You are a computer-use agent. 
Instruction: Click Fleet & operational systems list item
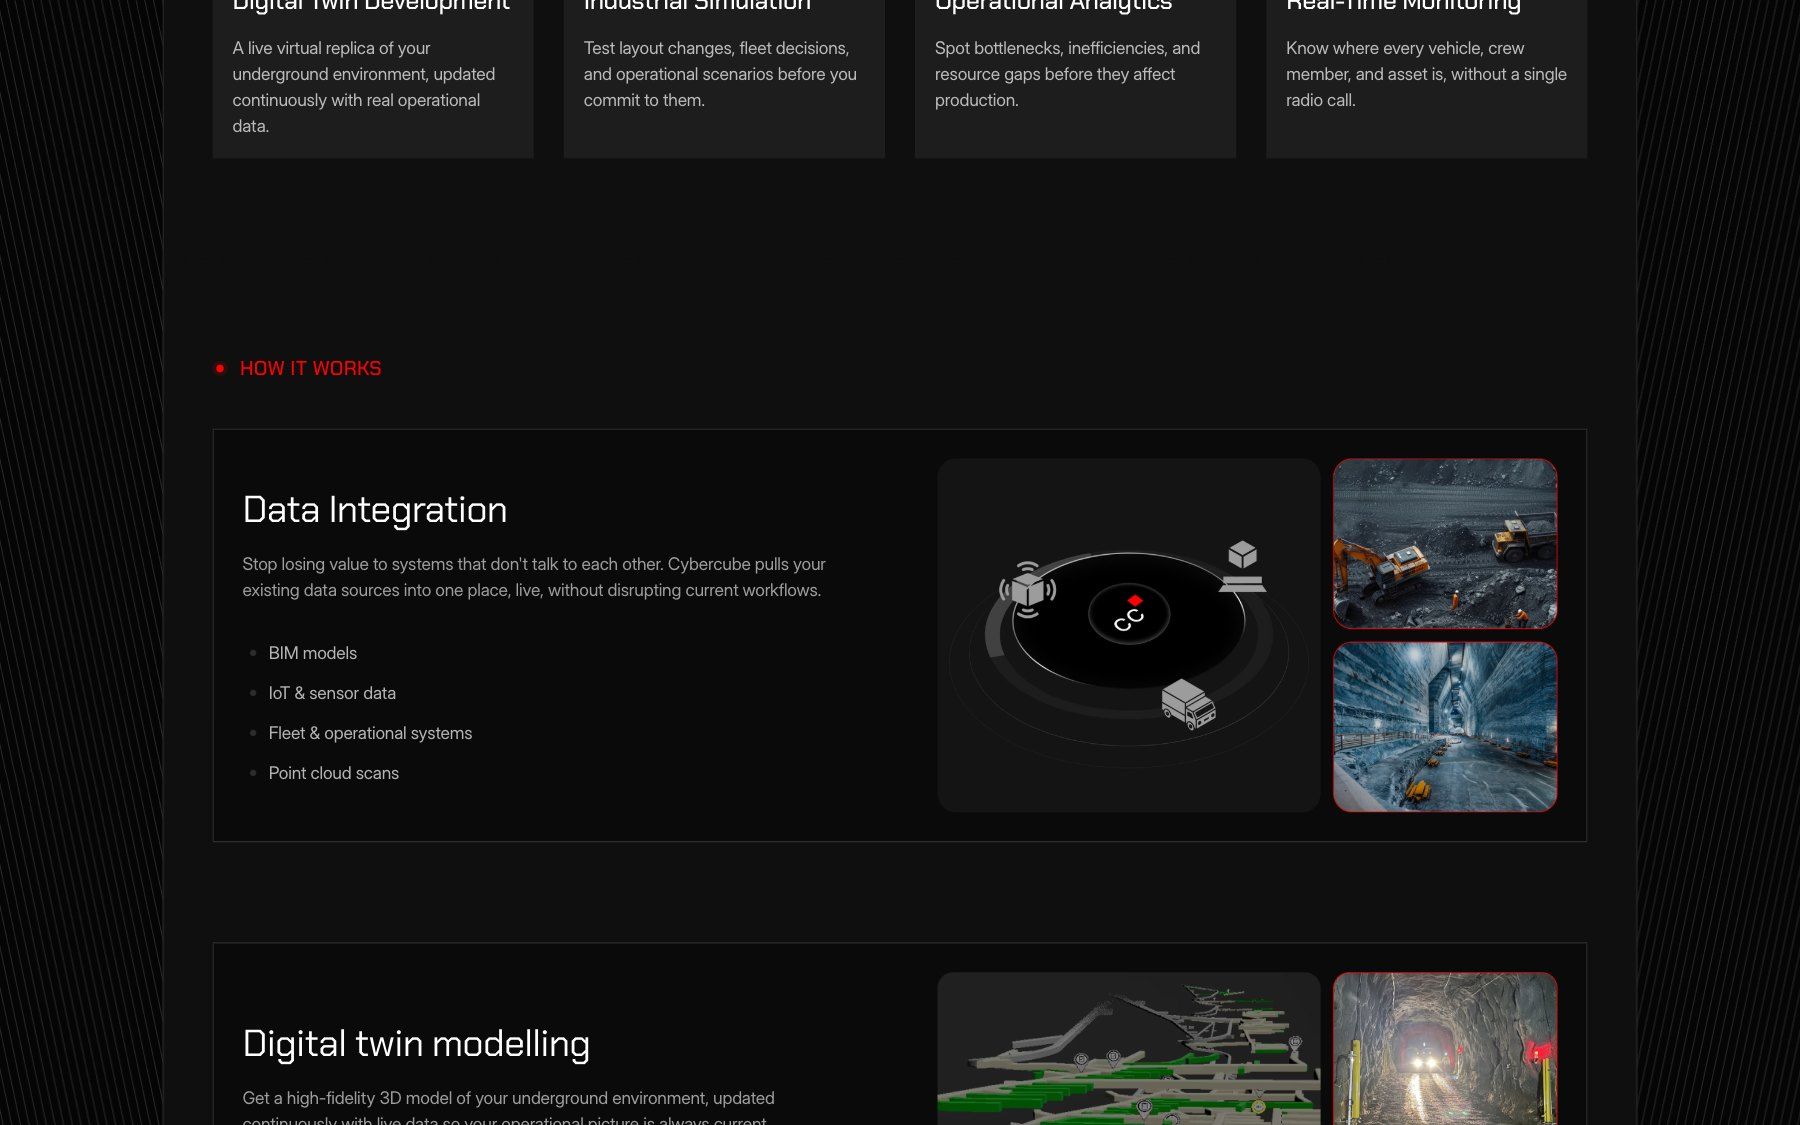(x=370, y=733)
